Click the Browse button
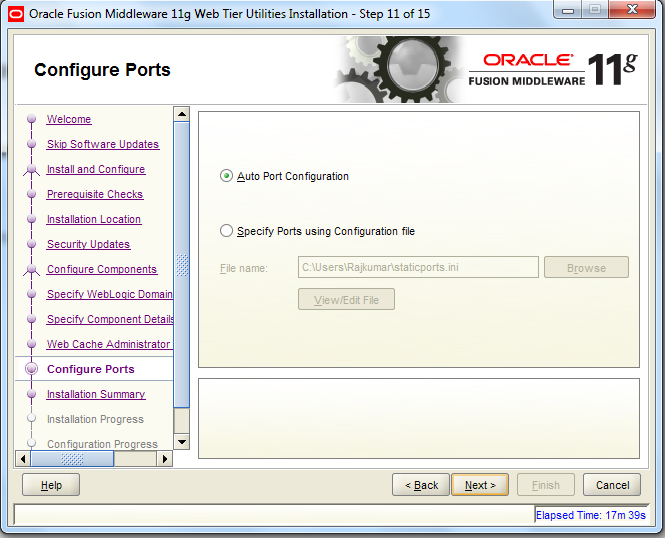This screenshot has height=538, width=665. (586, 268)
